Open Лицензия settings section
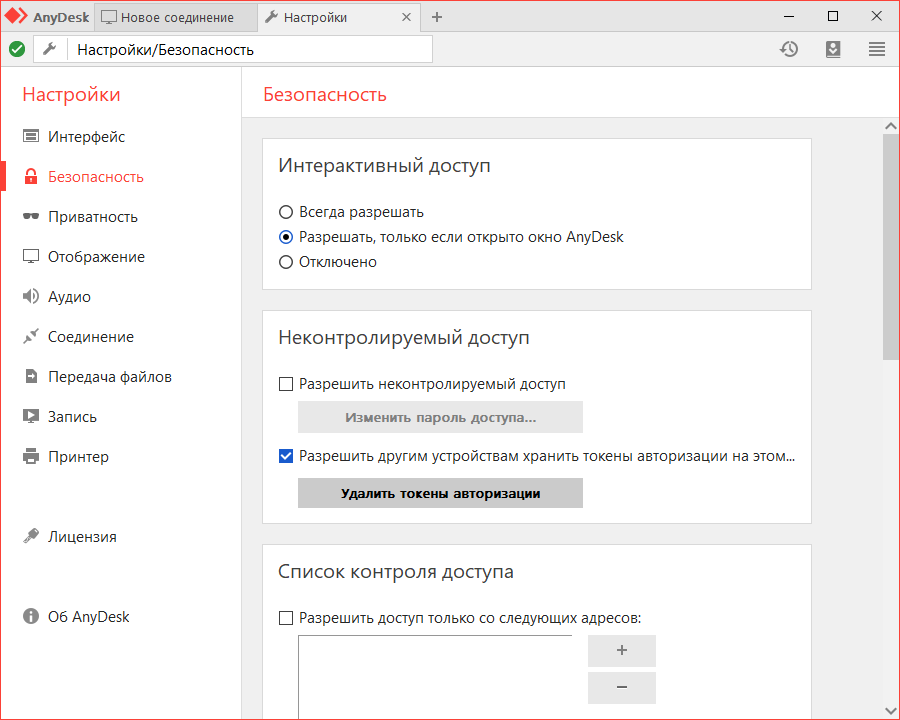Viewport: 900px width, 720px height. [x=82, y=537]
